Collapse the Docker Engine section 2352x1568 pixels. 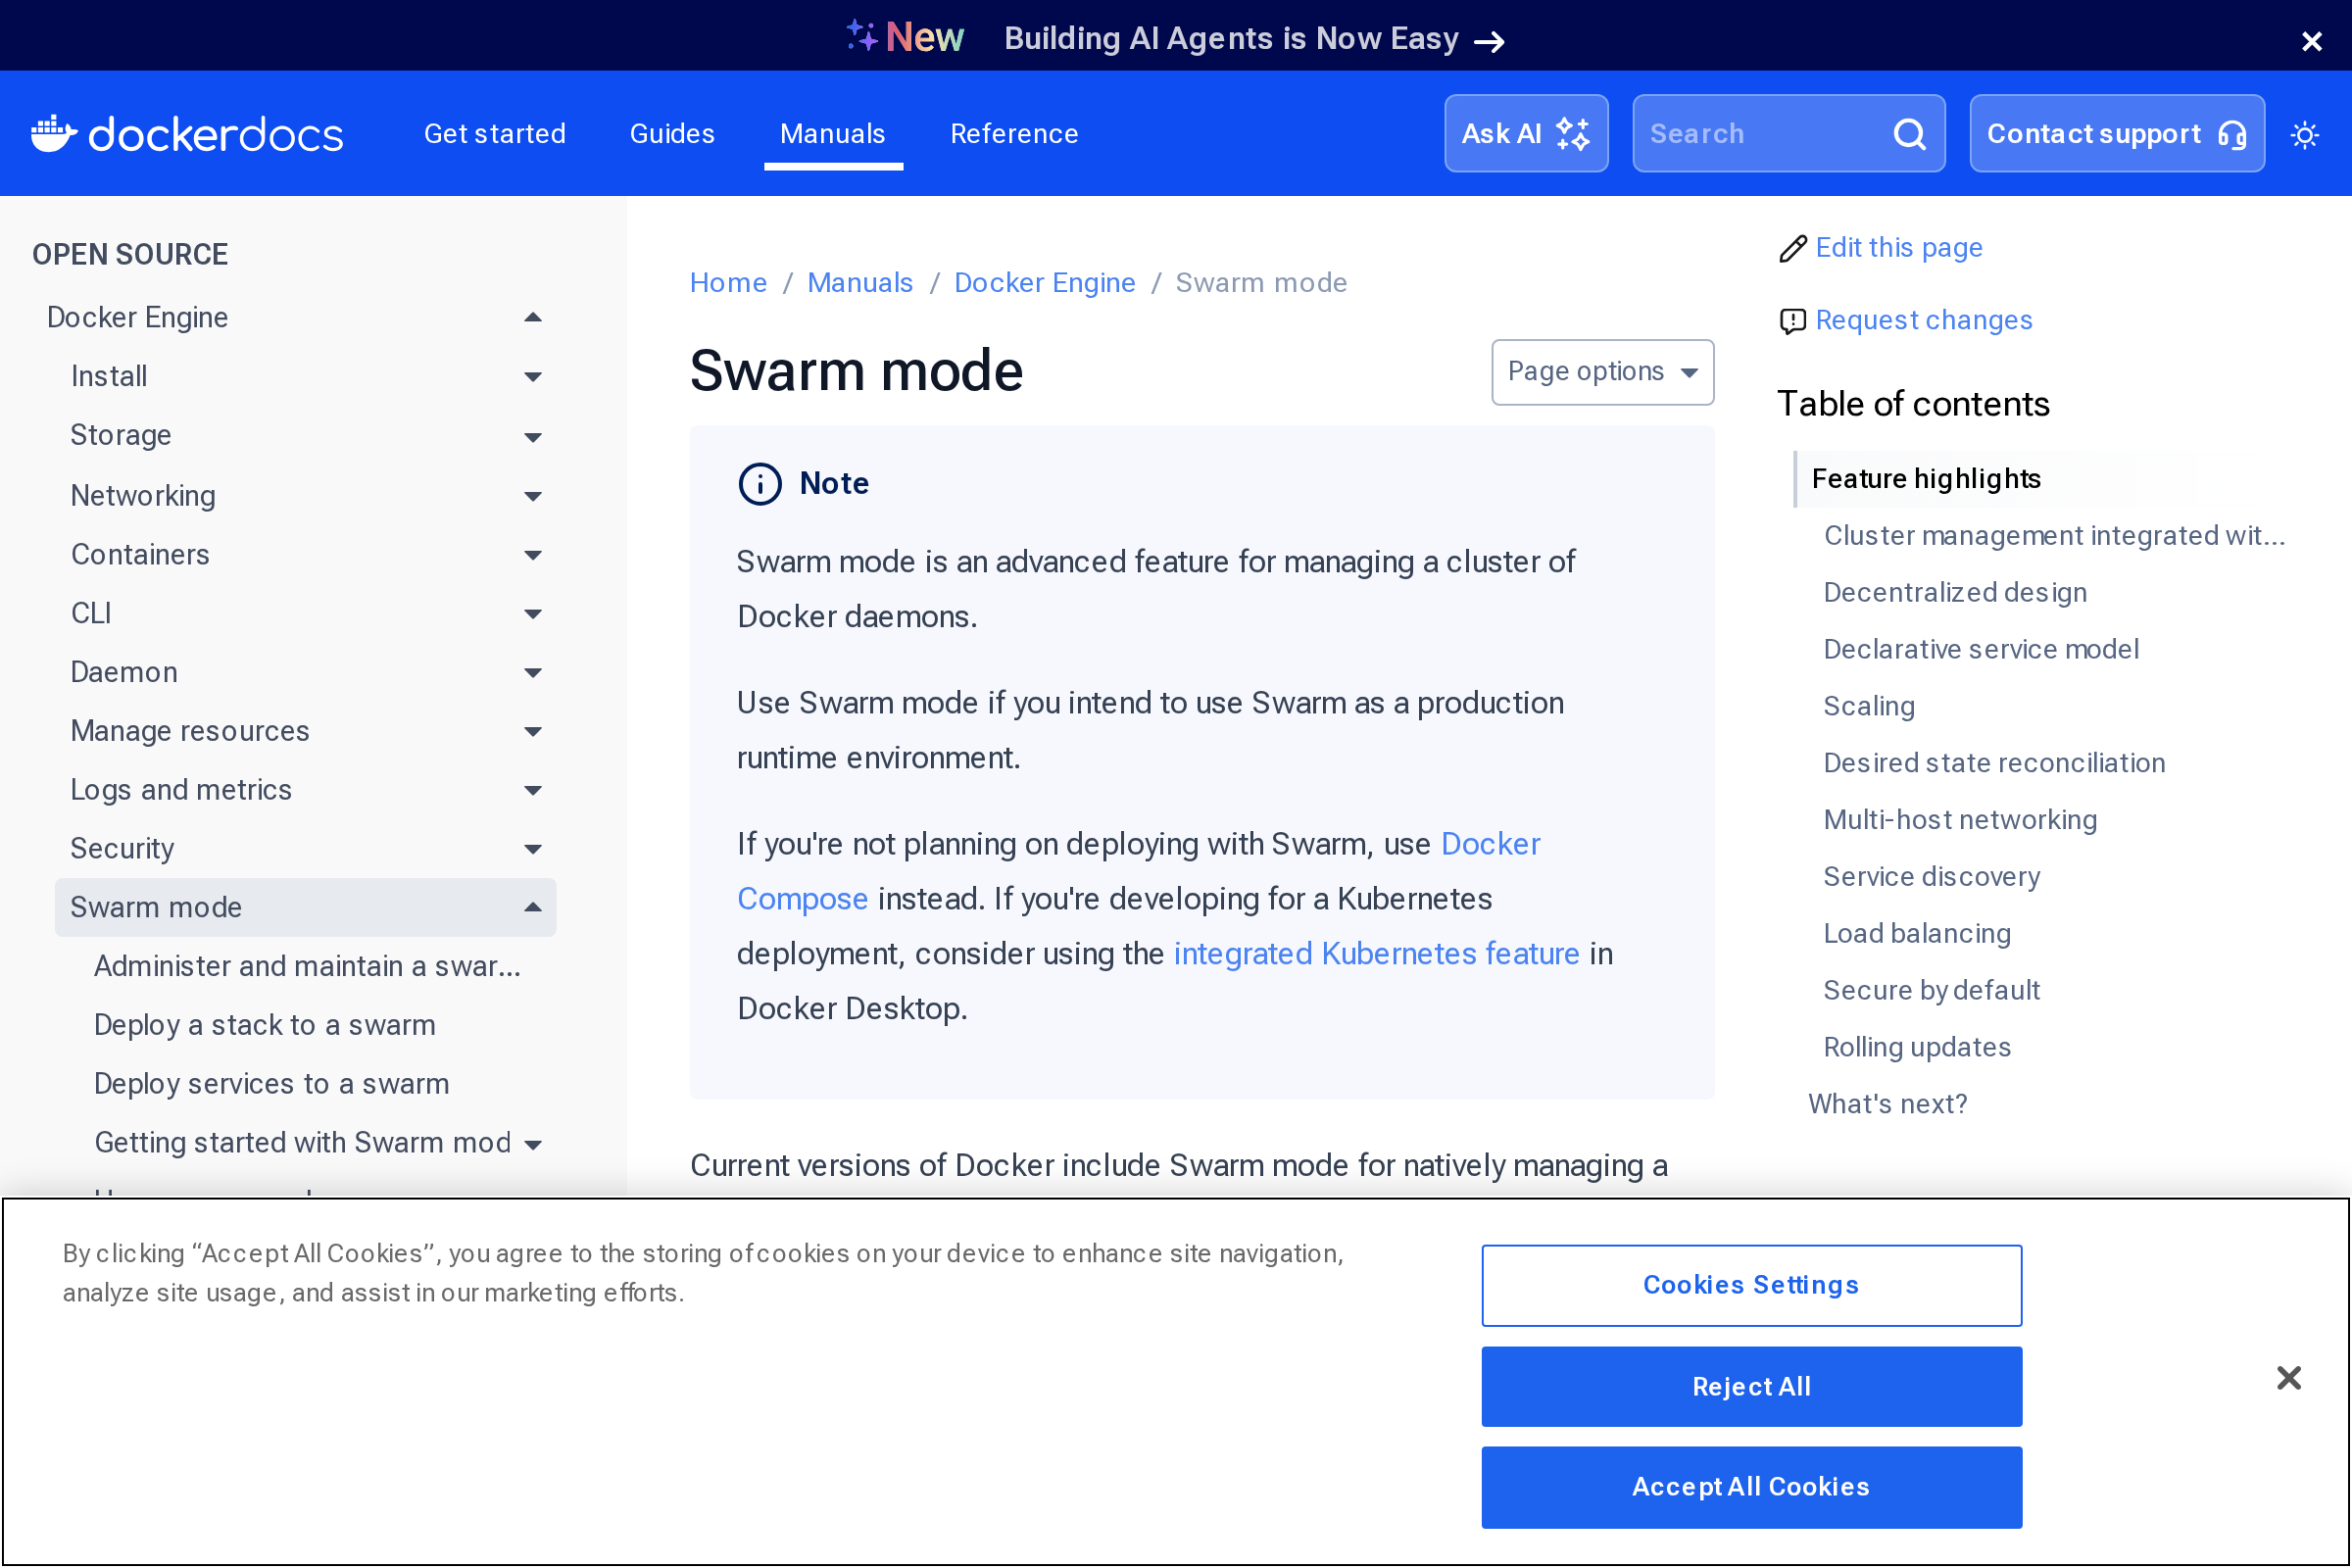click(x=533, y=318)
